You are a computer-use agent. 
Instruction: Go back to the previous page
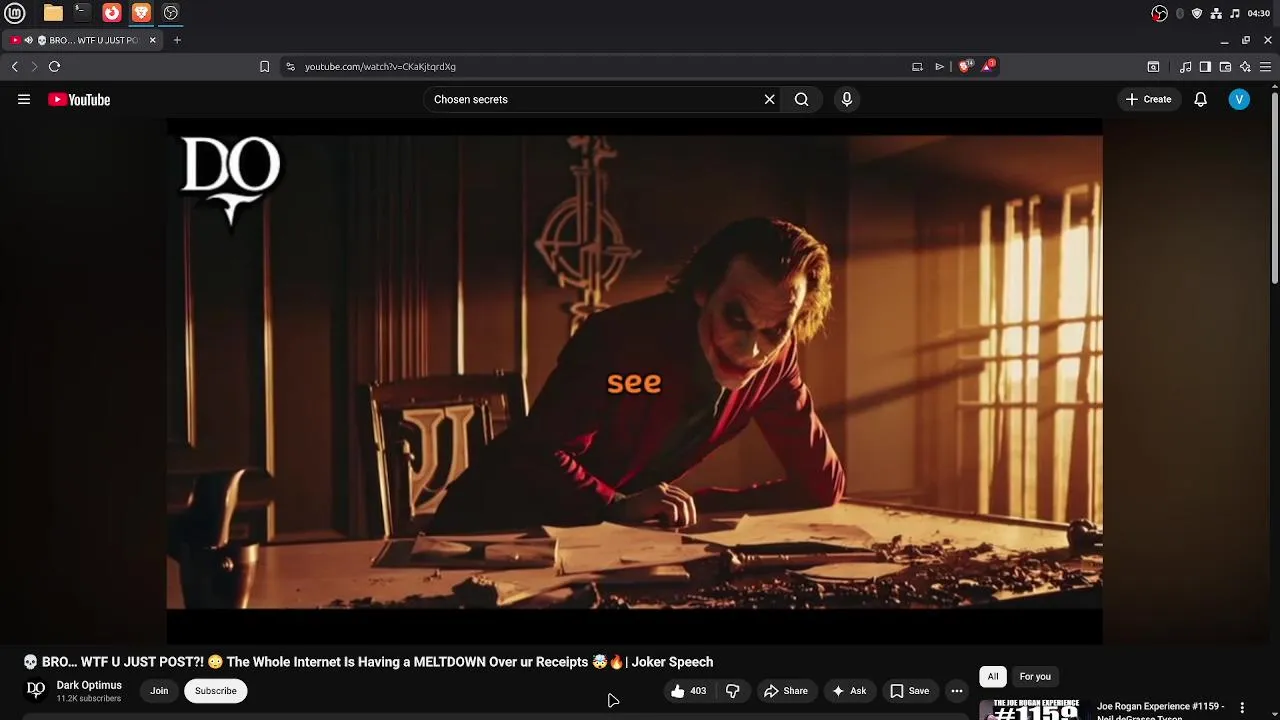[x=14, y=66]
